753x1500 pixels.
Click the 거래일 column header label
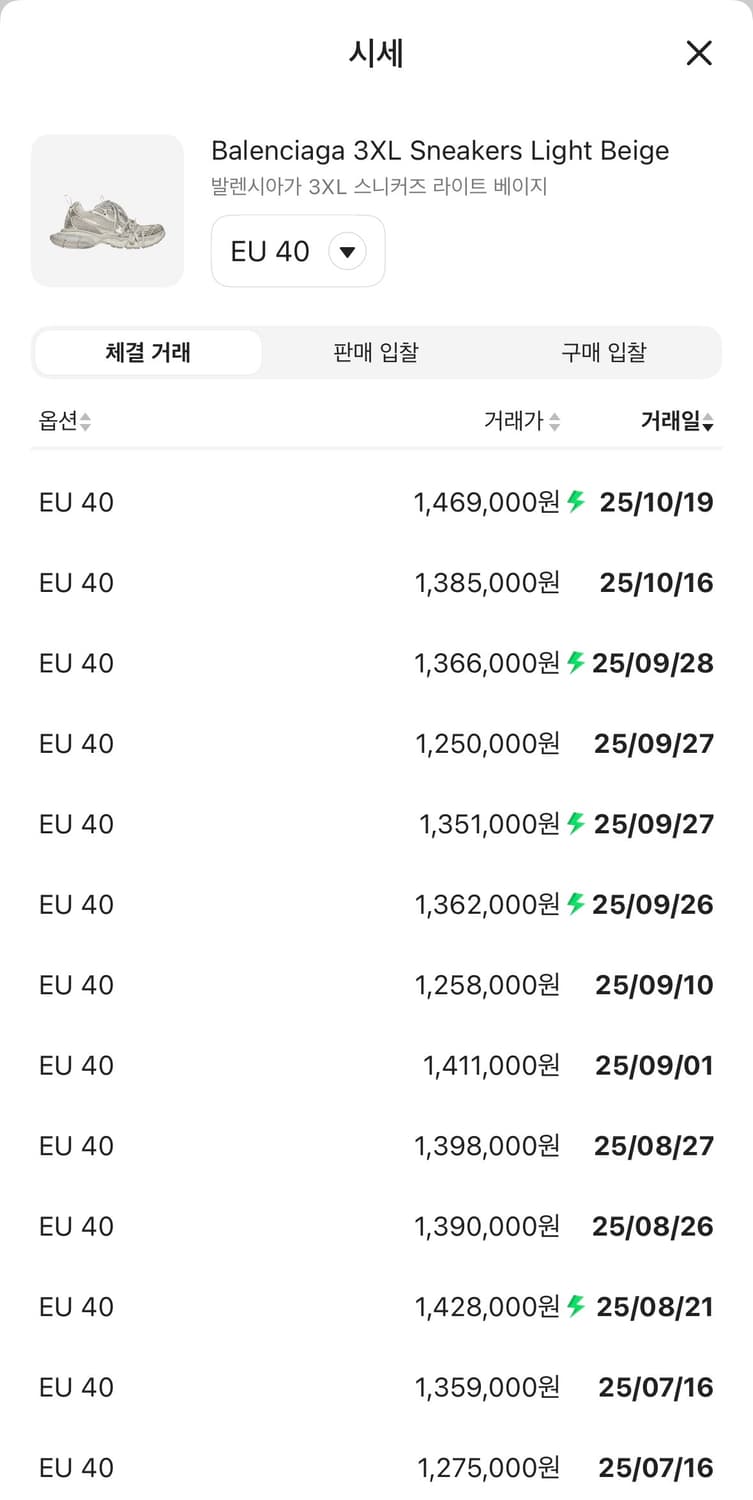(x=670, y=421)
